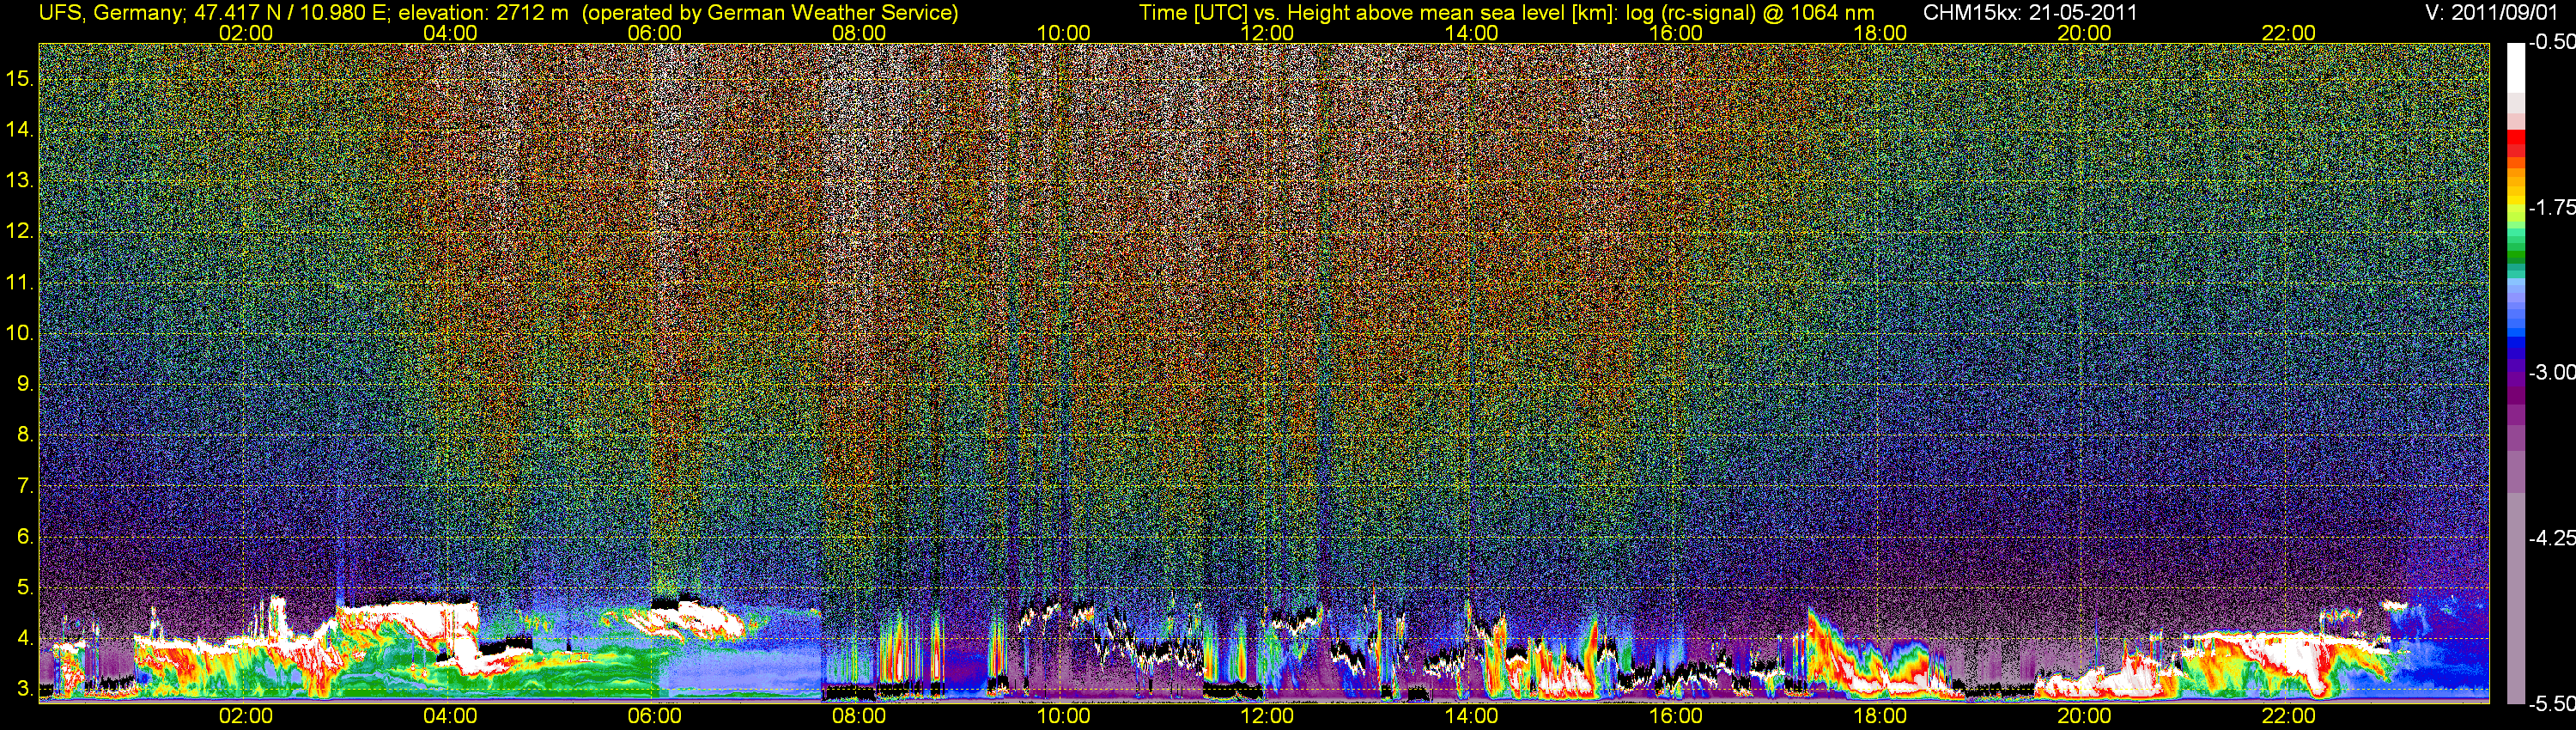The width and height of the screenshot is (2576, 730).
Task: Select the top axis time label '14:00'
Action: tap(1472, 33)
